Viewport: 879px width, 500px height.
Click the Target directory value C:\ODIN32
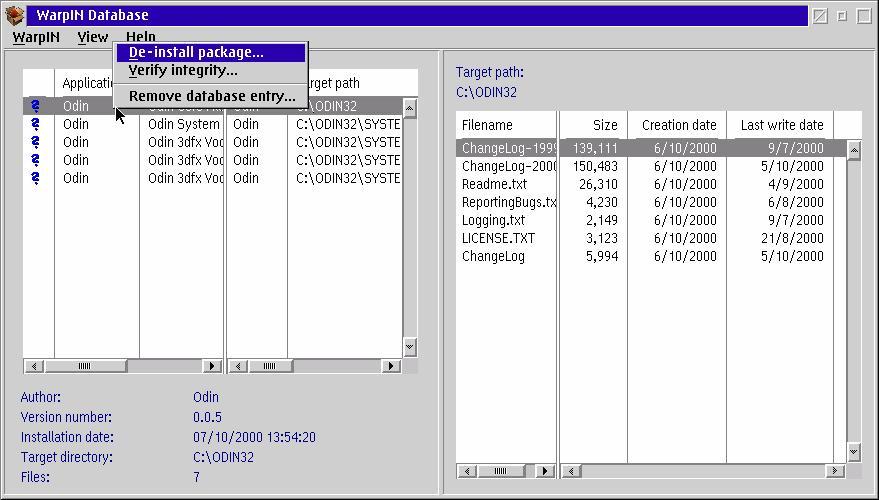[x=223, y=457]
